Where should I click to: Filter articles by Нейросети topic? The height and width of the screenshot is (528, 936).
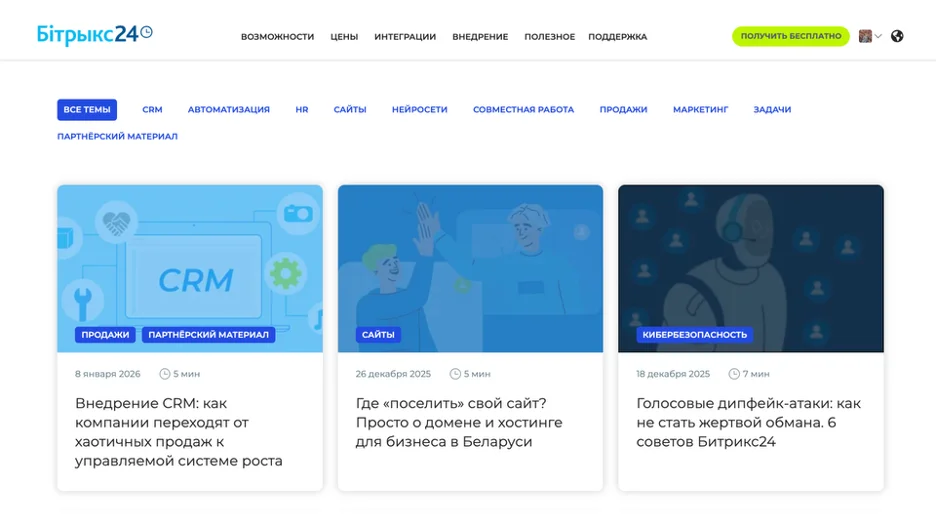420,110
